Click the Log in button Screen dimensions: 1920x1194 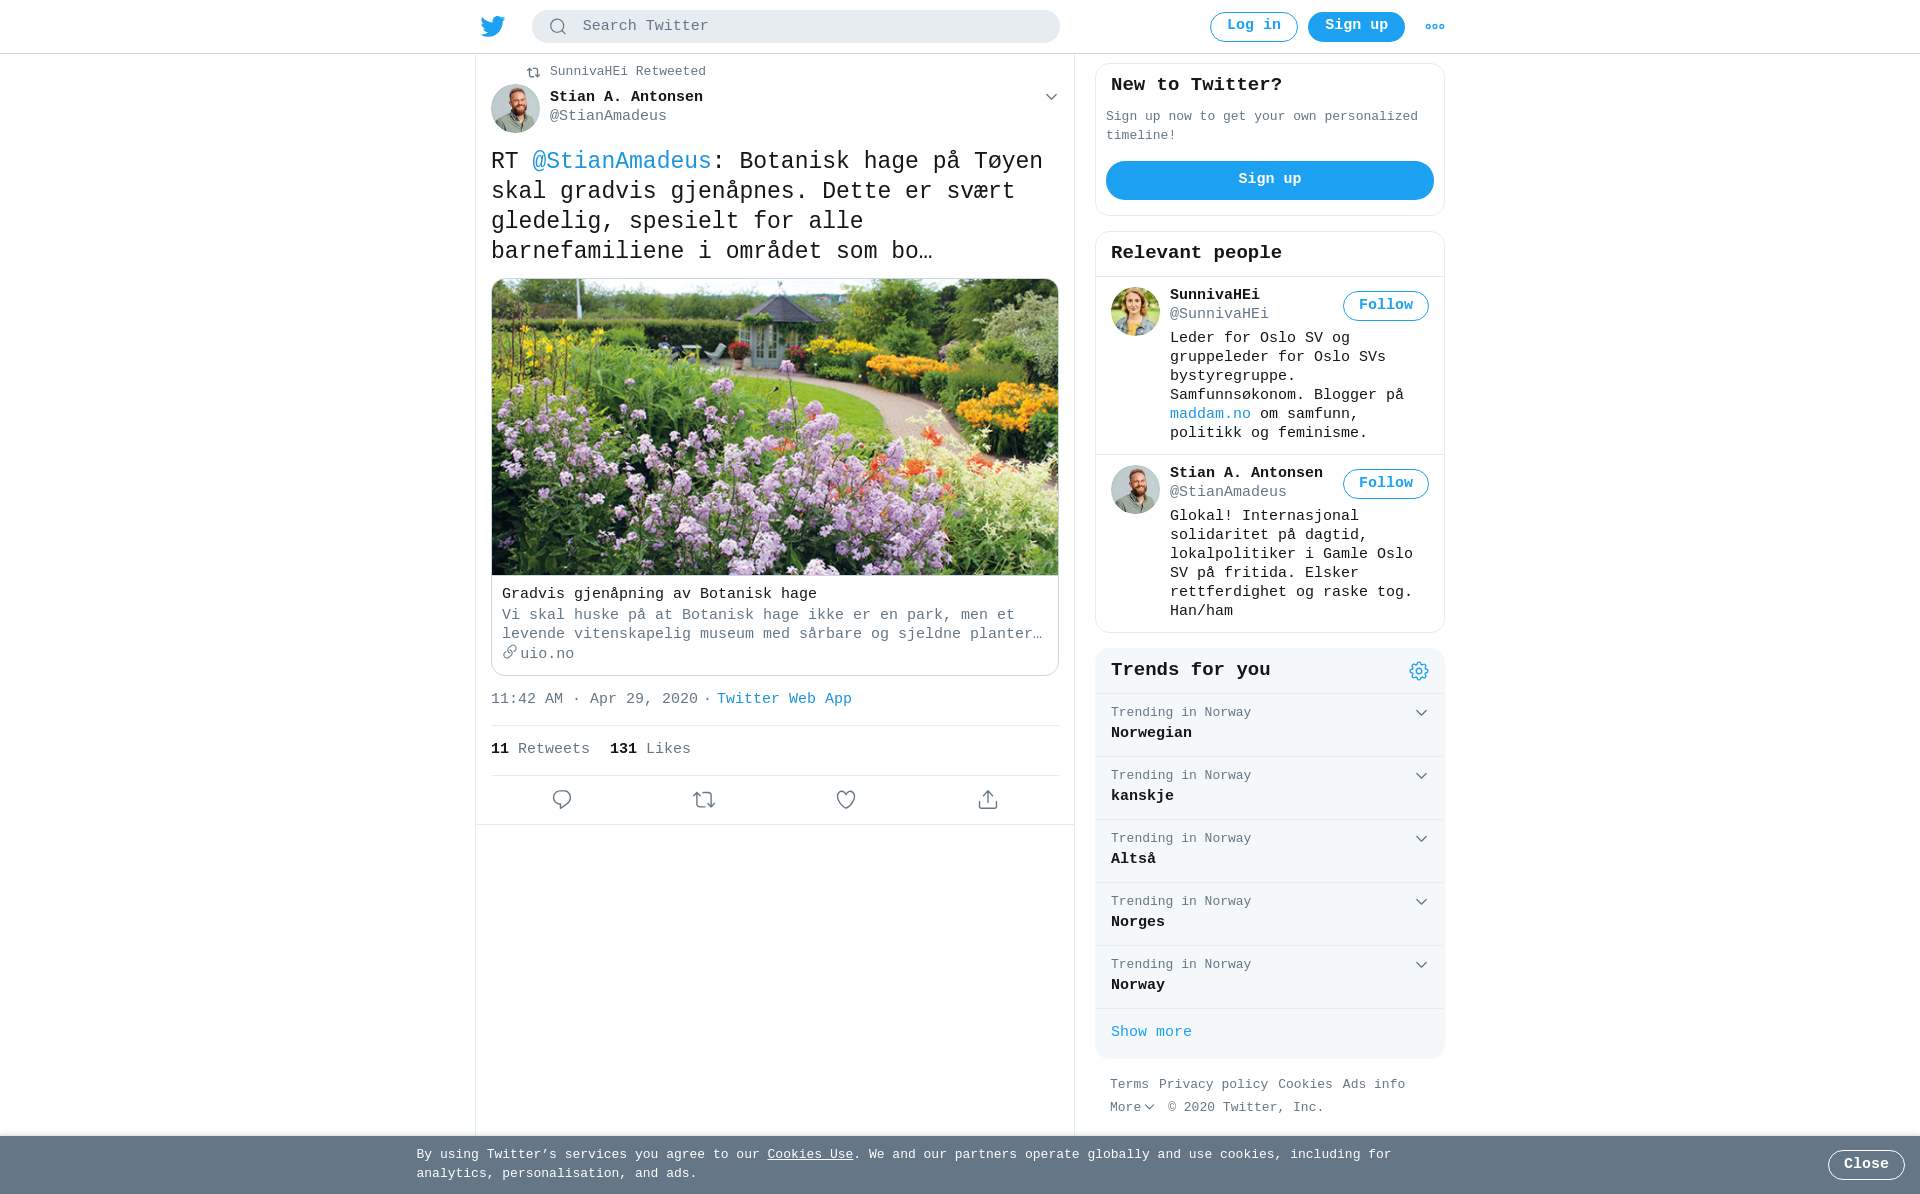click(1254, 27)
